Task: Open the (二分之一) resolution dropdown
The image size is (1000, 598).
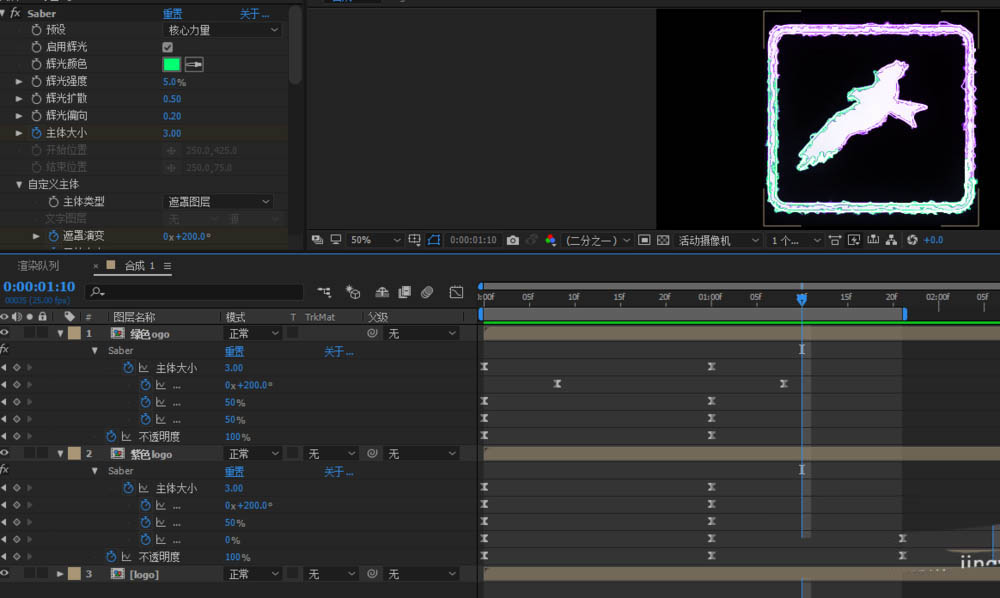Action: [598, 240]
